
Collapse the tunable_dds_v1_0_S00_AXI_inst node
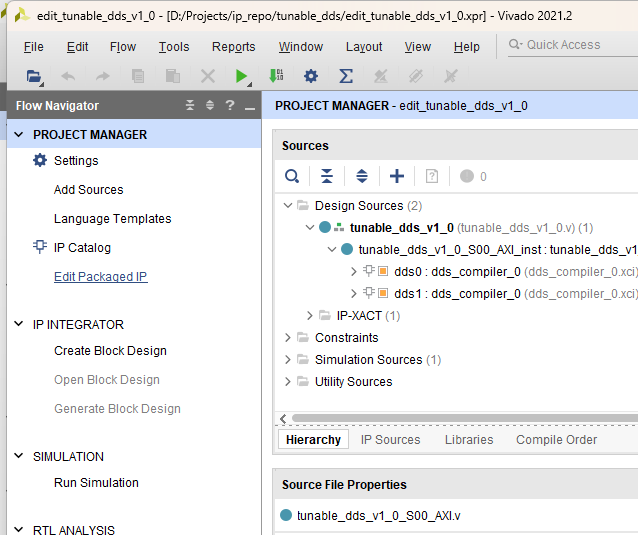[x=332, y=249]
